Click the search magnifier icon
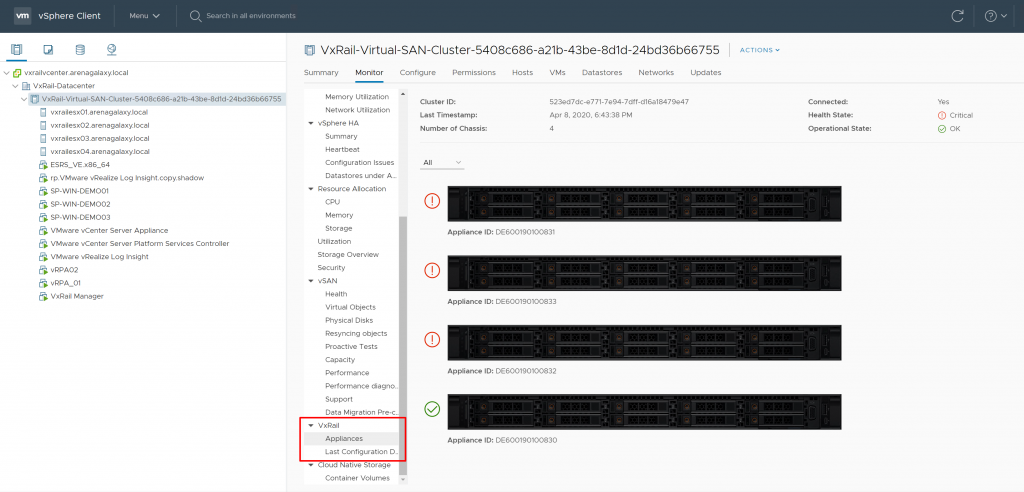 195,16
